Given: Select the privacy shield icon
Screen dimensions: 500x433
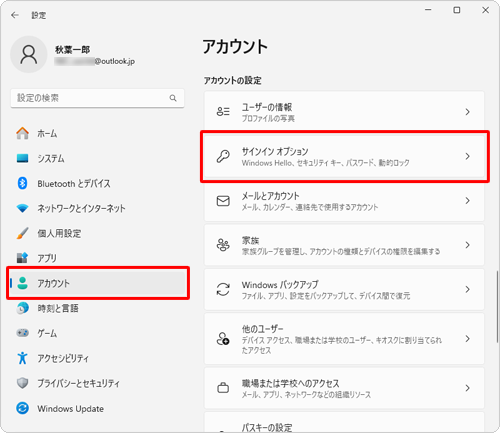Looking at the screenshot, I should 22,383.
